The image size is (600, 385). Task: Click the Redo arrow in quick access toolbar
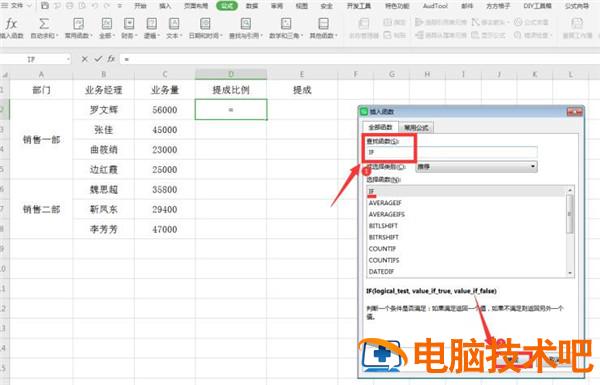pyautogui.click(x=107, y=6)
